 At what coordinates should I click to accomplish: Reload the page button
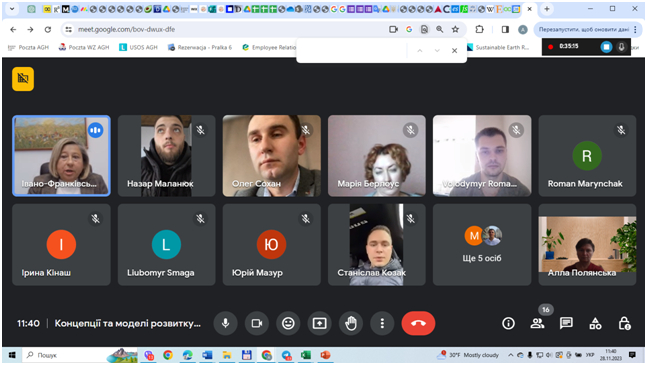coord(47,29)
